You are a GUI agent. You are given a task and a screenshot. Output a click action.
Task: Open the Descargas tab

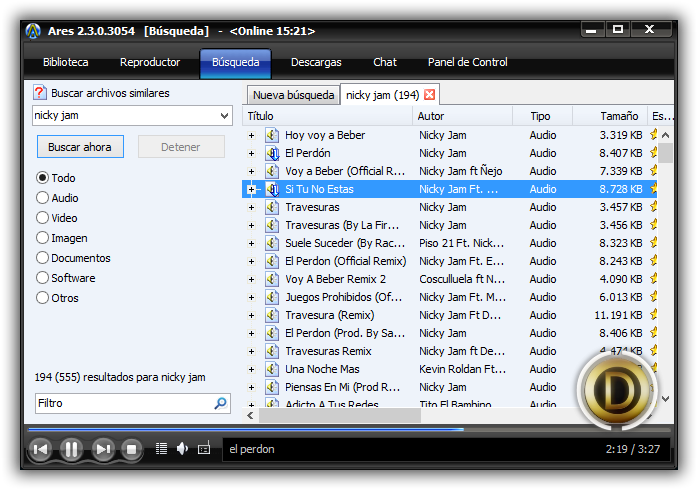[316, 62]
